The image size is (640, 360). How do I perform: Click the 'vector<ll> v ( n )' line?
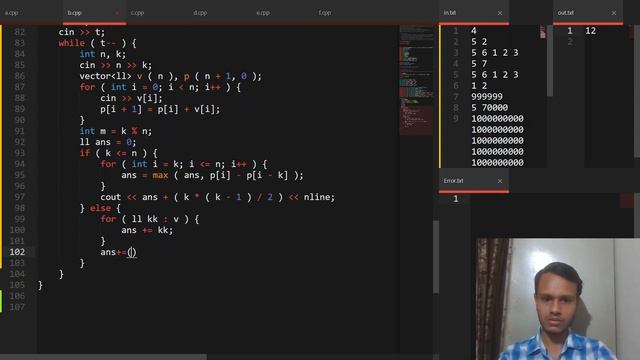171,76
